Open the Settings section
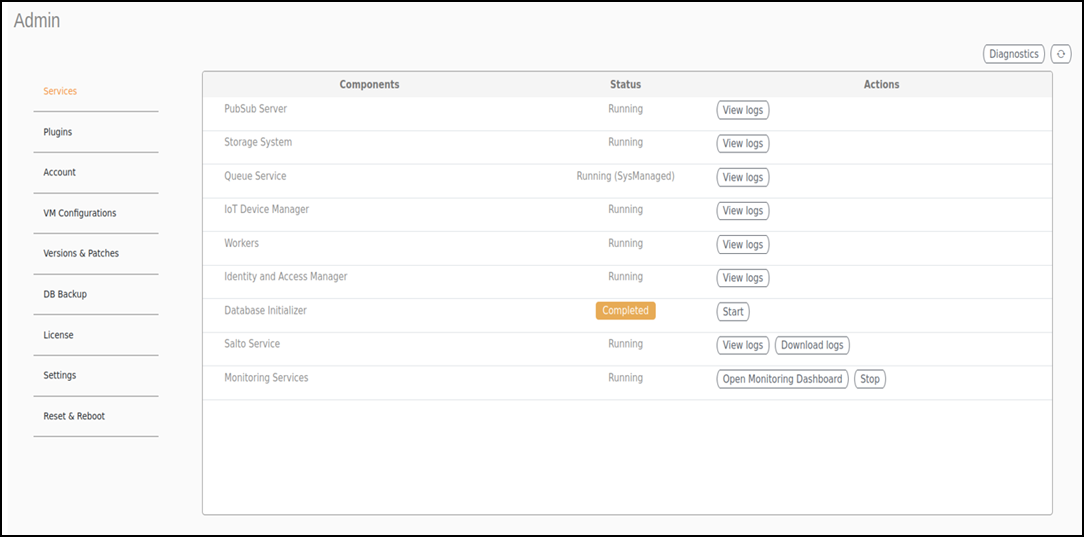The width and height of the screenshot is (1084, 537). pos(59,375)
